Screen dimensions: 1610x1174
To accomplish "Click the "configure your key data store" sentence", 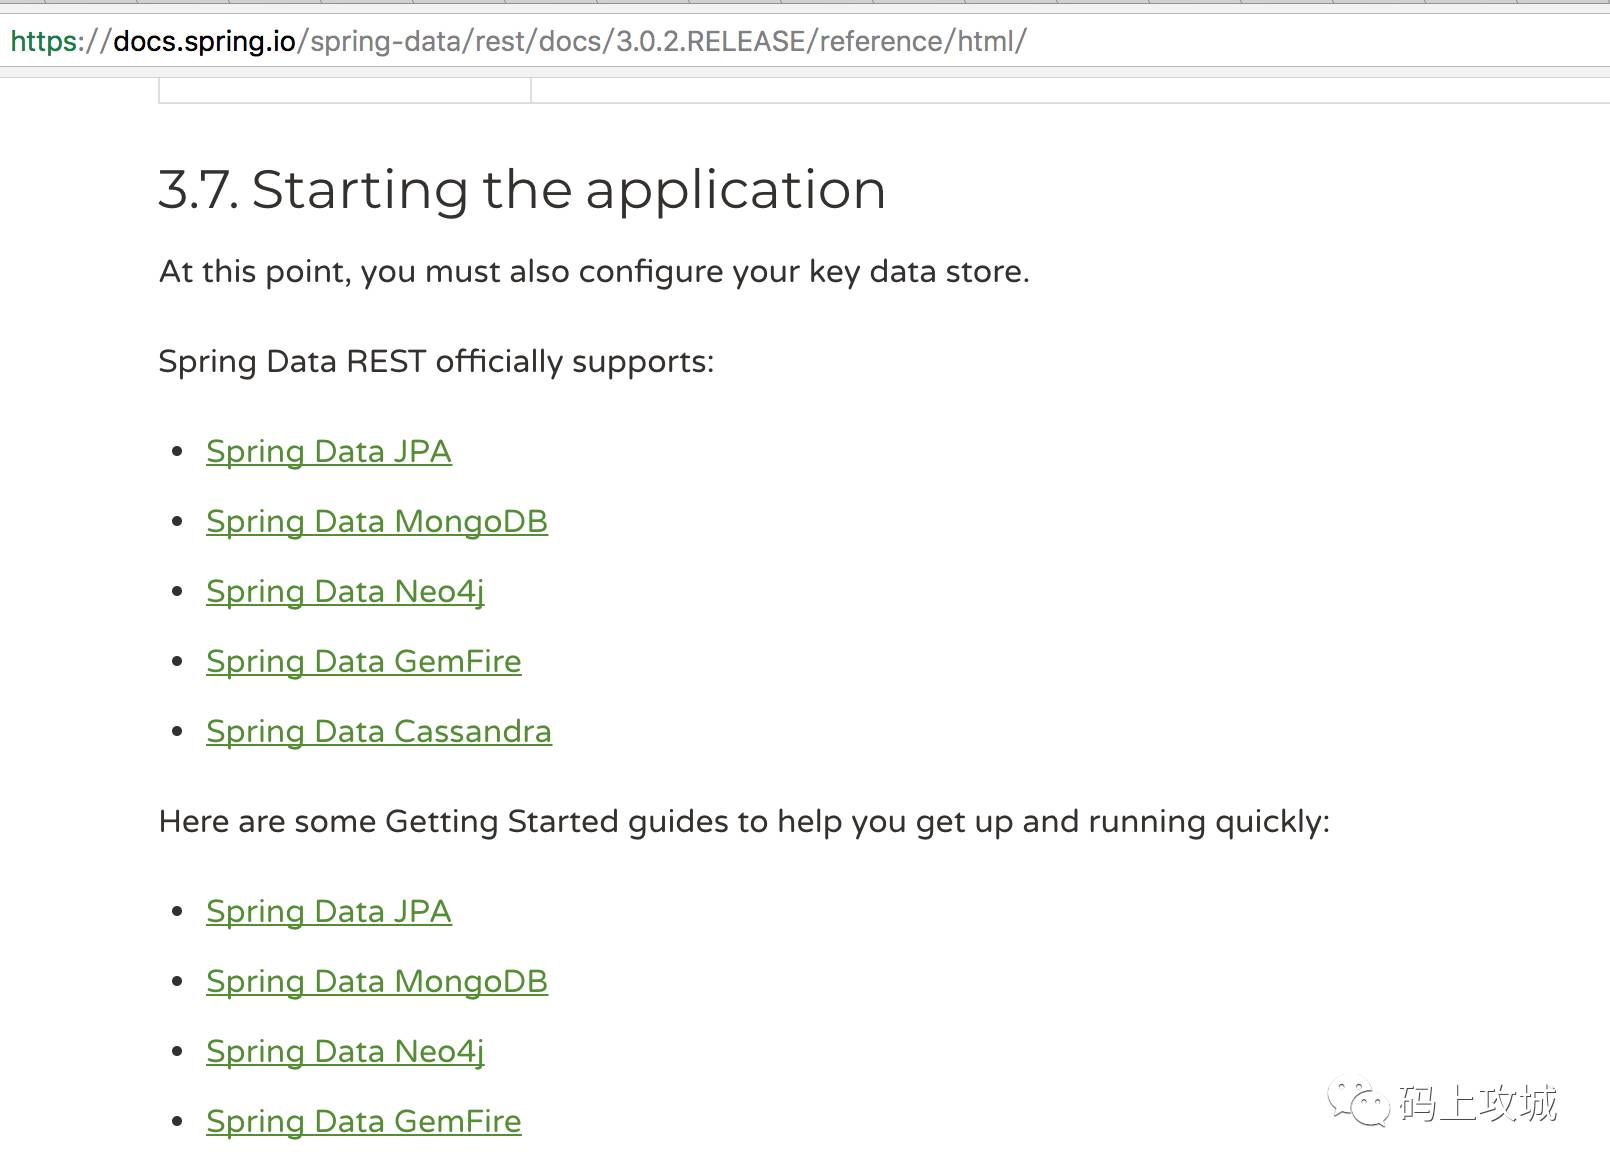I will [594, 272].
